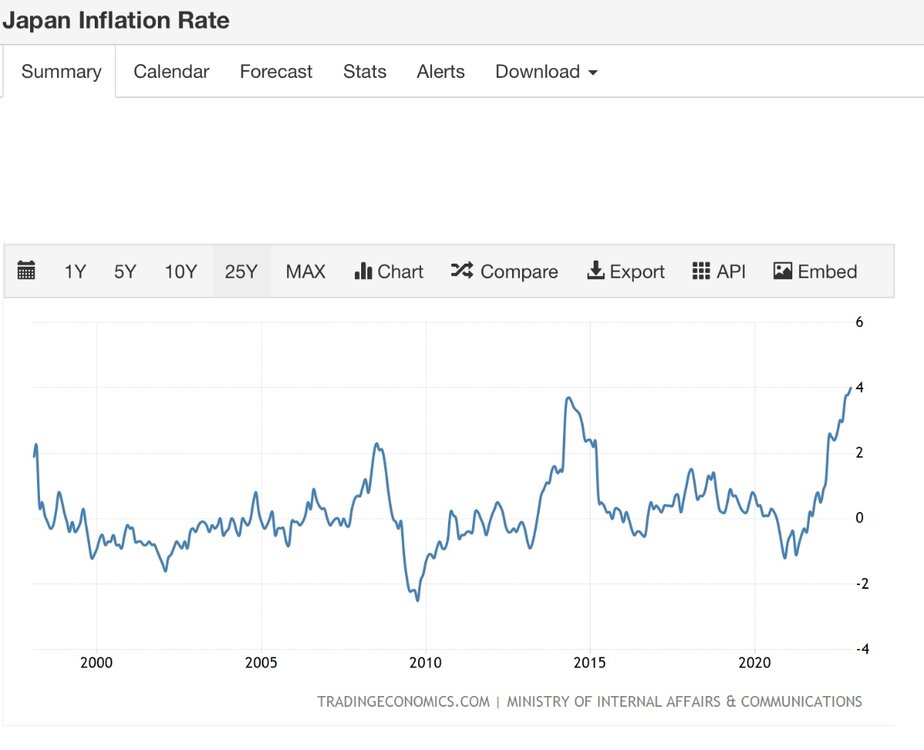Click the 2005 x-axis label

pos(261,663)
